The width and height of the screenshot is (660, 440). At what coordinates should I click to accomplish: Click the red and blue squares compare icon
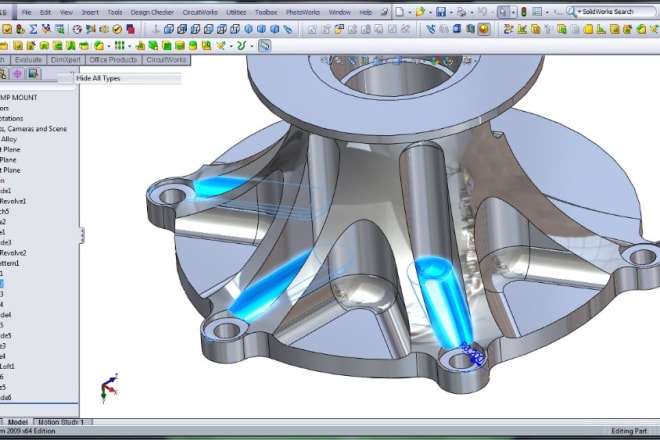click(130, 29)
